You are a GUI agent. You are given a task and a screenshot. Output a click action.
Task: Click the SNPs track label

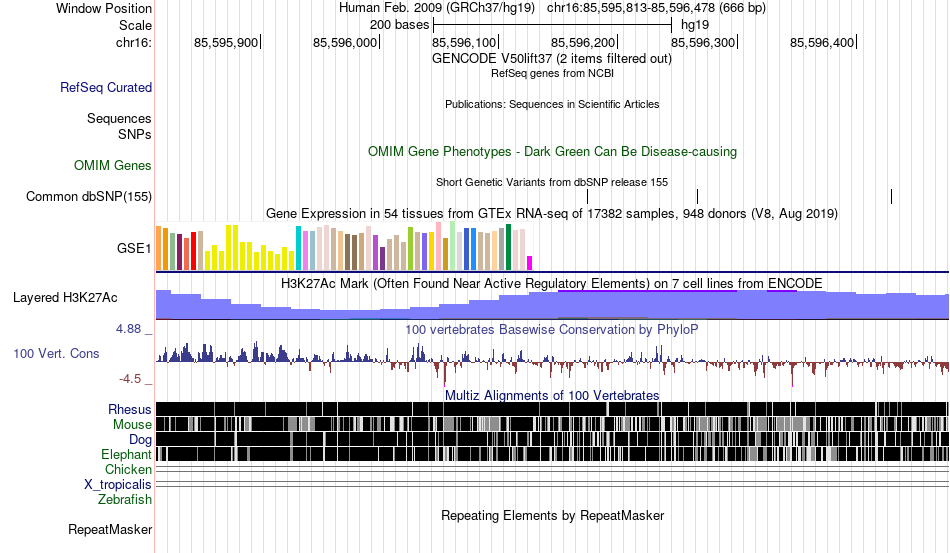pyautogui.click(x=135, y=134)
